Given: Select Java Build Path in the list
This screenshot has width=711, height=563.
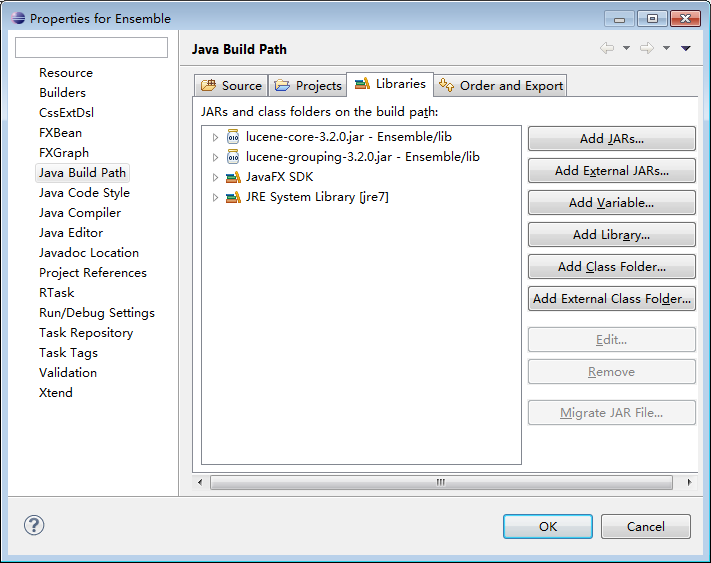Looking at the screenshot, I should (x=82, y=173).
